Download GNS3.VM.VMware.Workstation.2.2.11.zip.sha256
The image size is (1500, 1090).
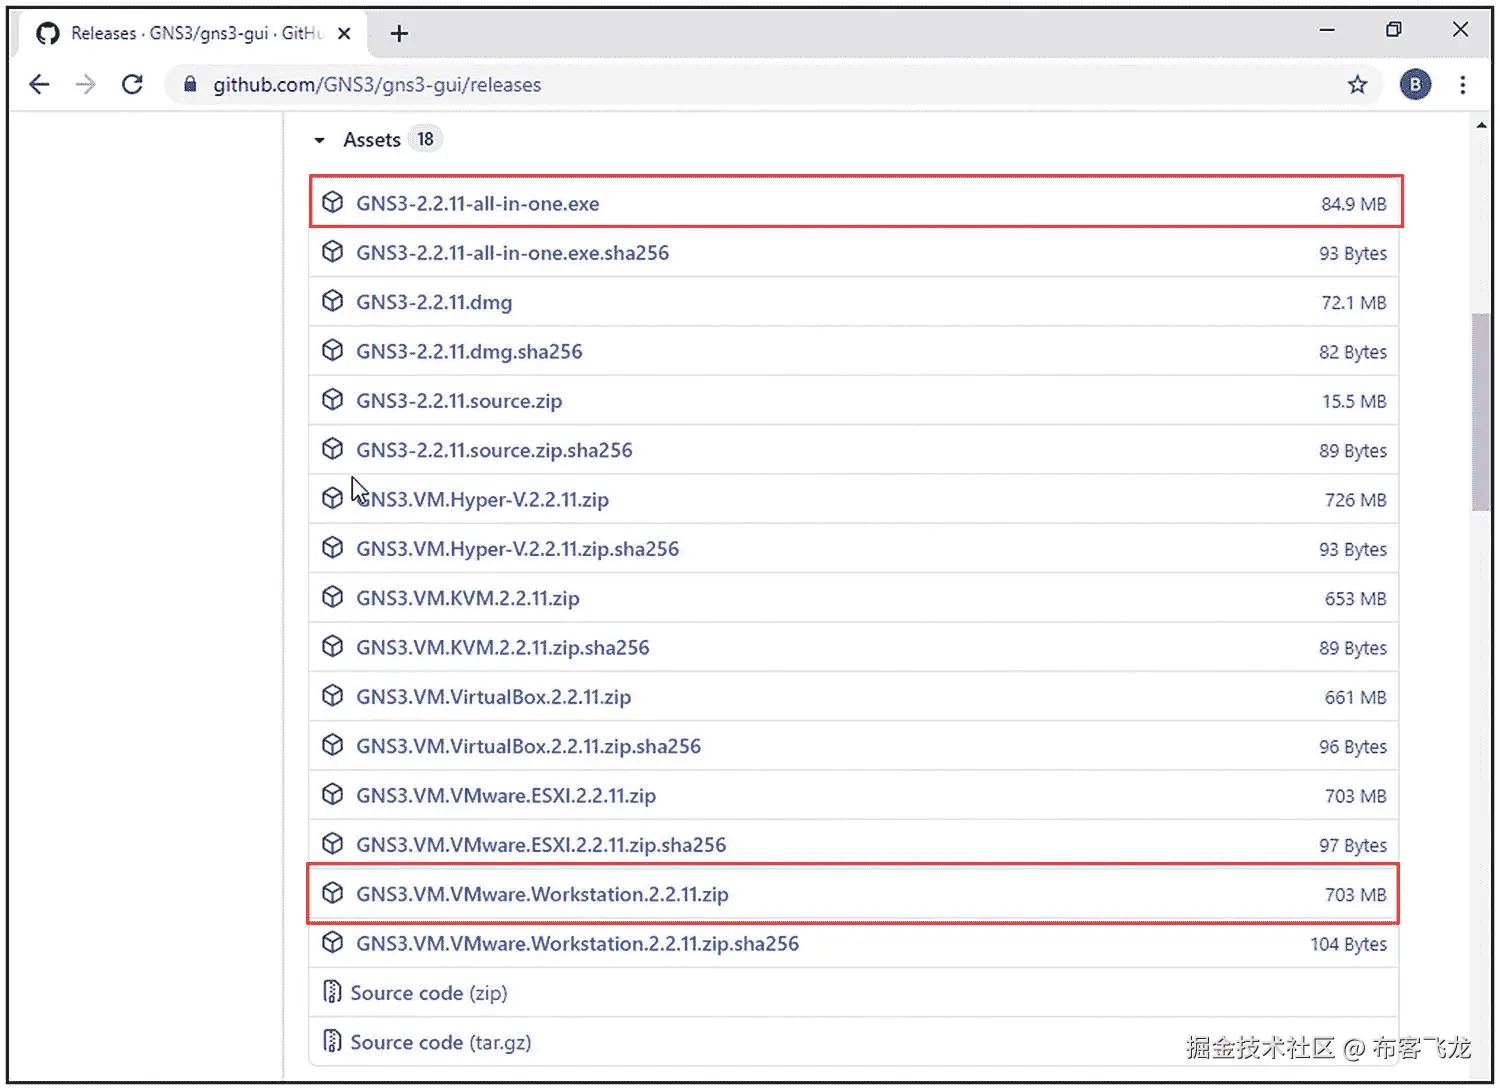577,944
